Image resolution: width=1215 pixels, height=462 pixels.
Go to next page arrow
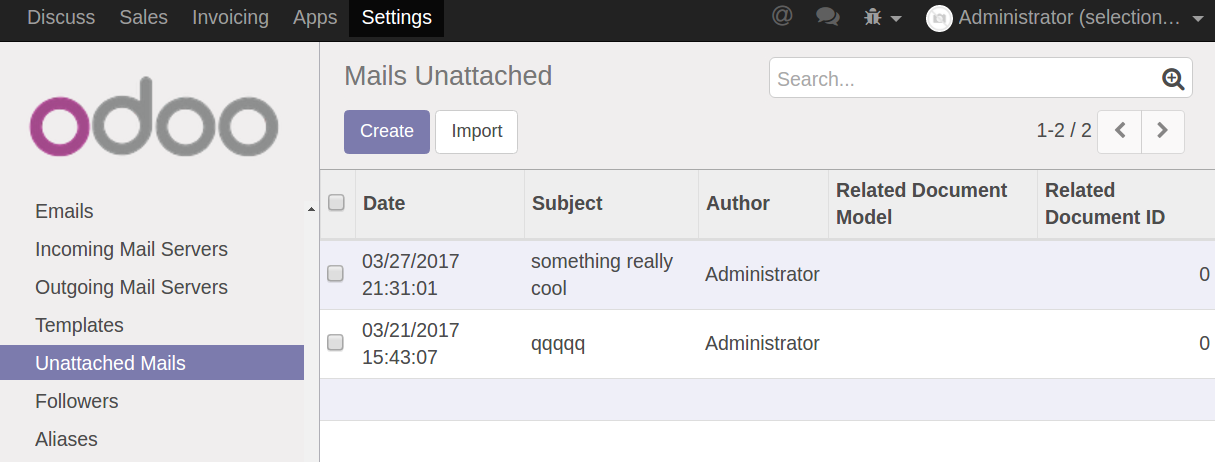pos(1162,131)
